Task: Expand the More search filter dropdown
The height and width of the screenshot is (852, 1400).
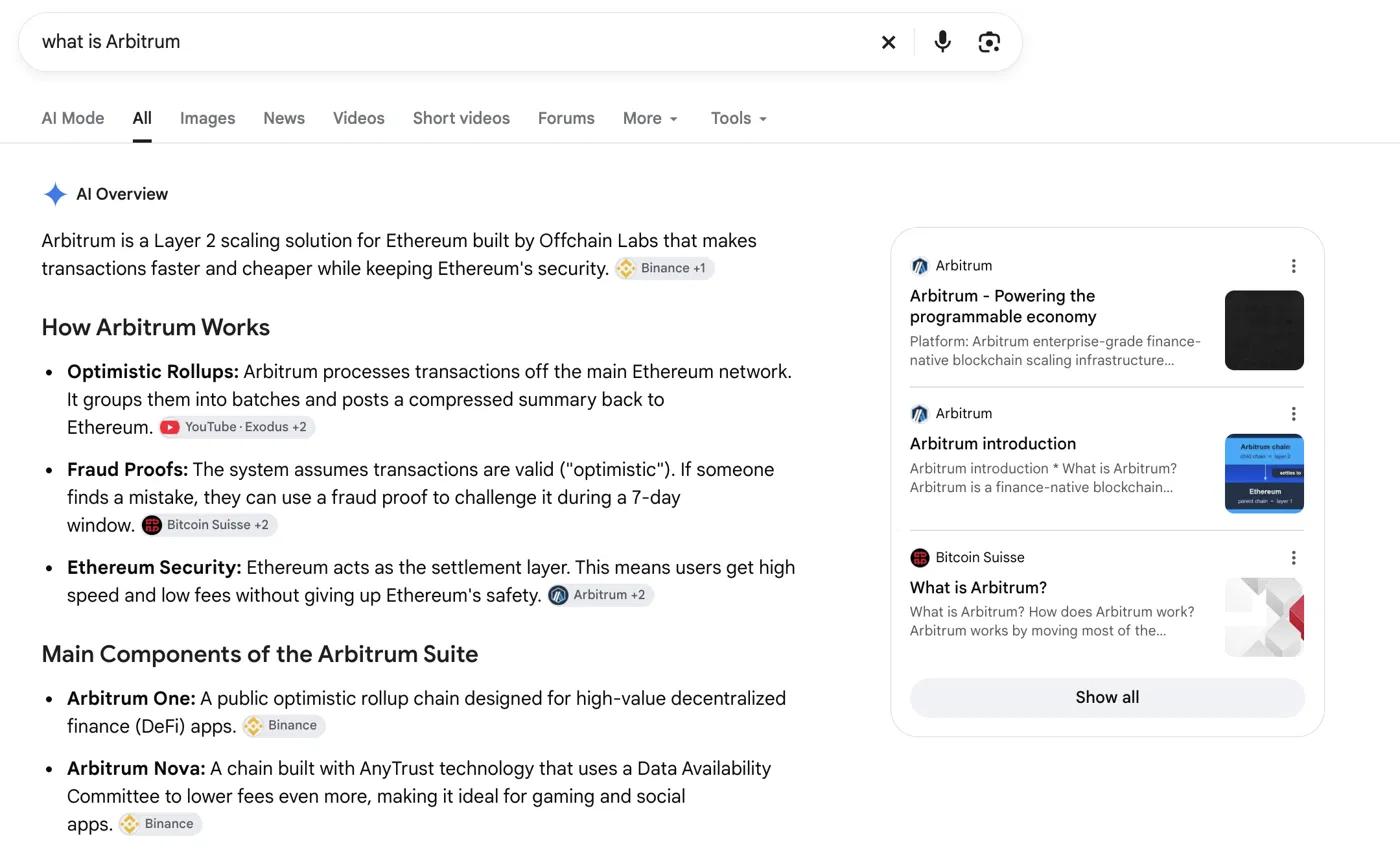Action: pos(650,118)
